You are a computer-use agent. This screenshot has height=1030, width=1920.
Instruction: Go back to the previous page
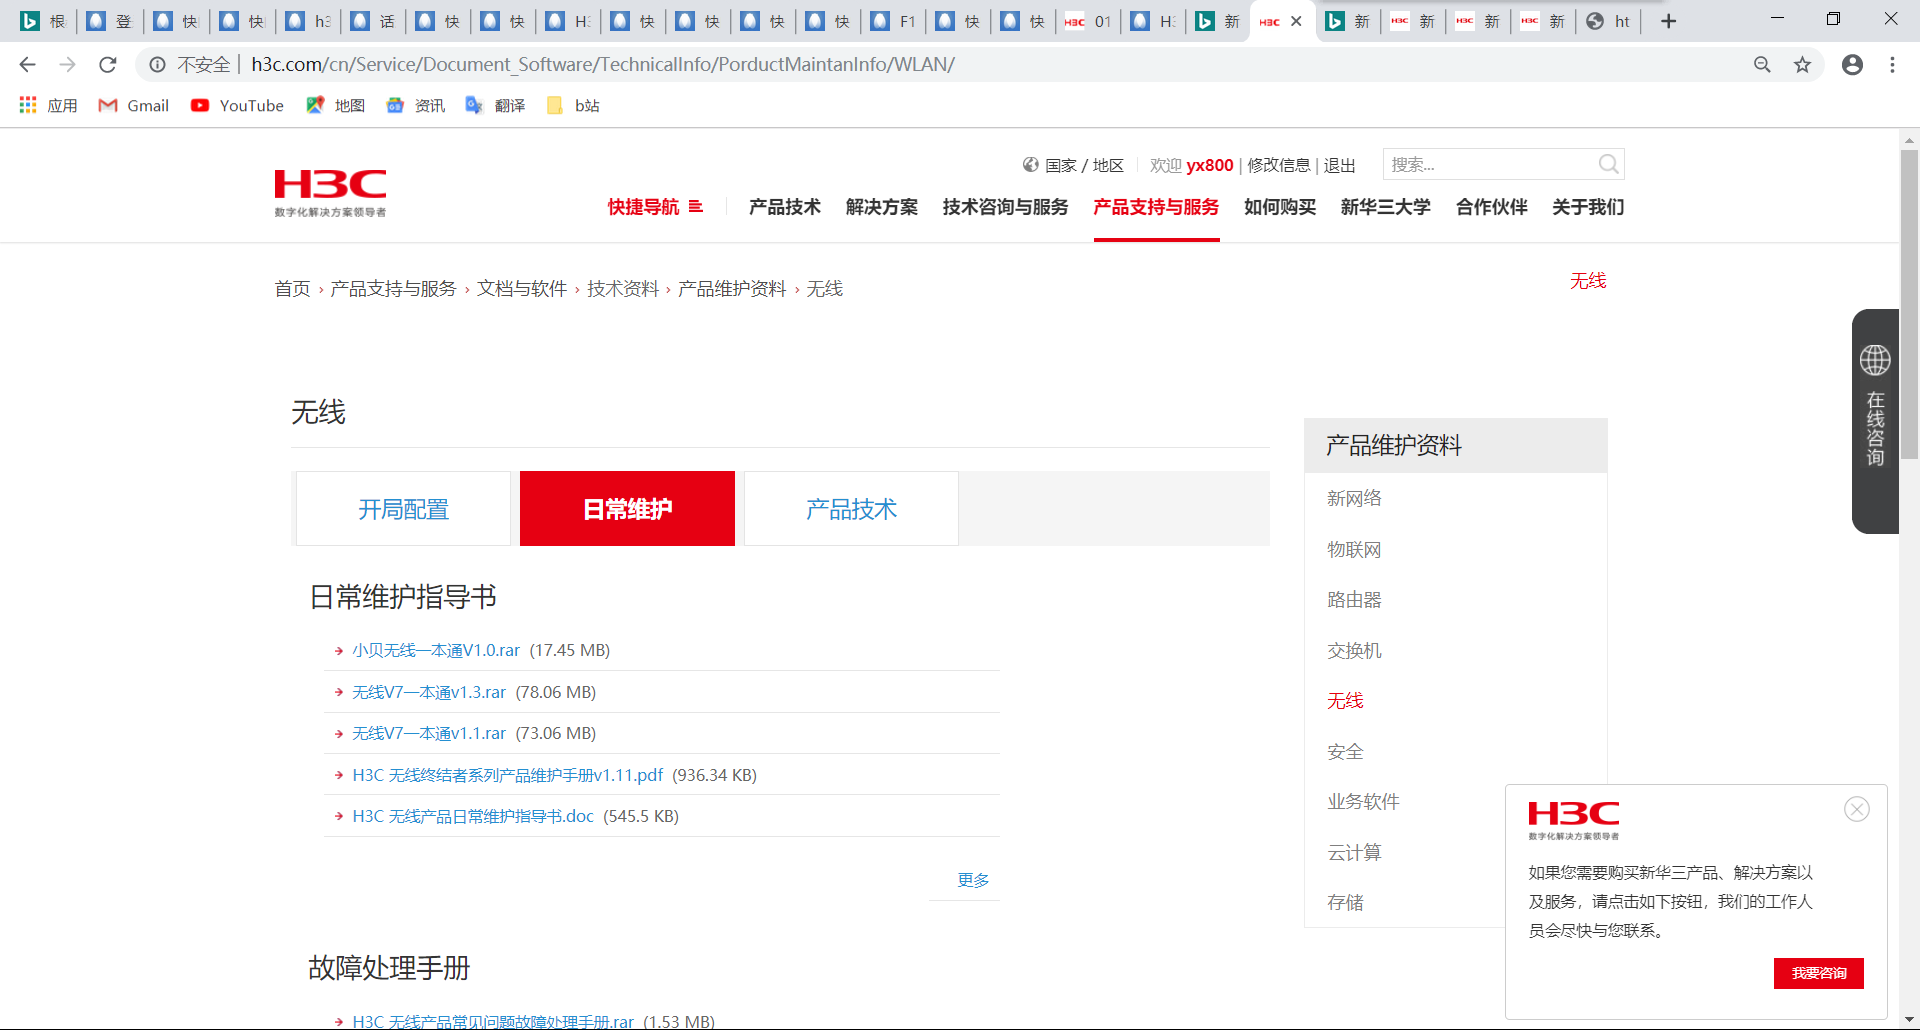[x=27, y=64]
